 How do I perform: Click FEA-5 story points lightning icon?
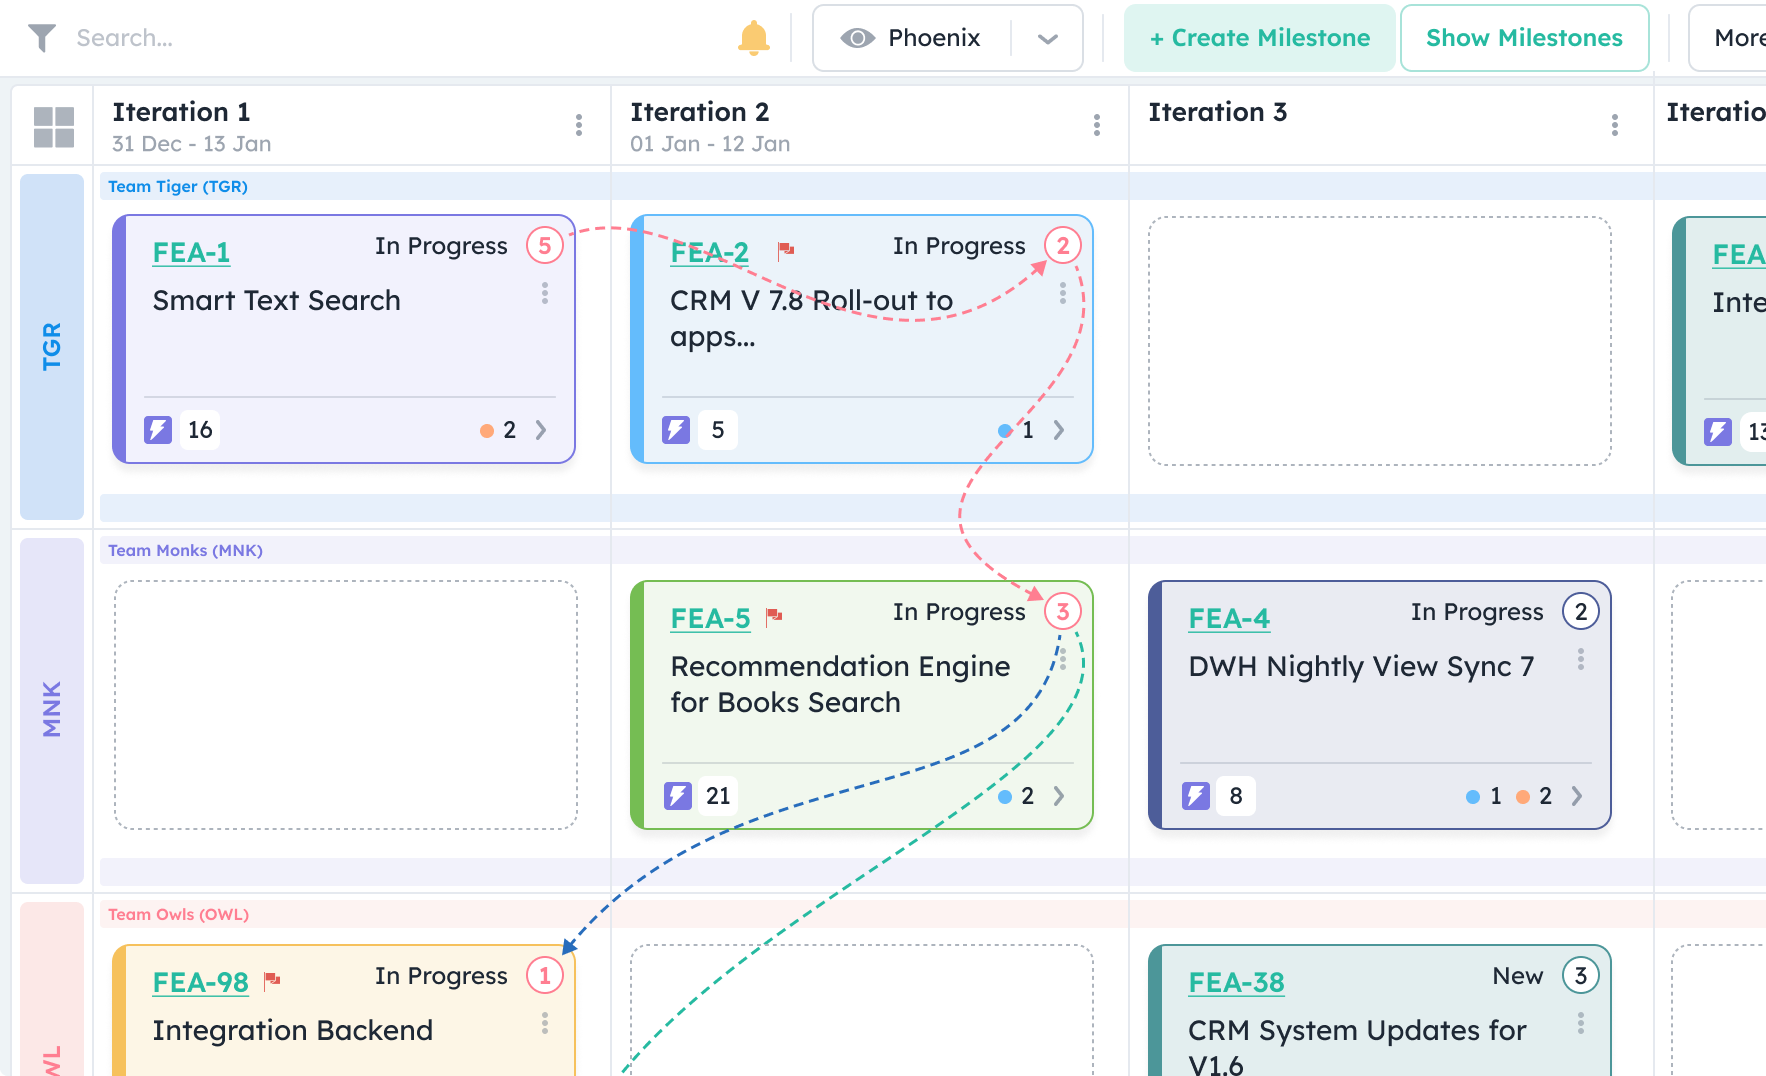(678, 796)
